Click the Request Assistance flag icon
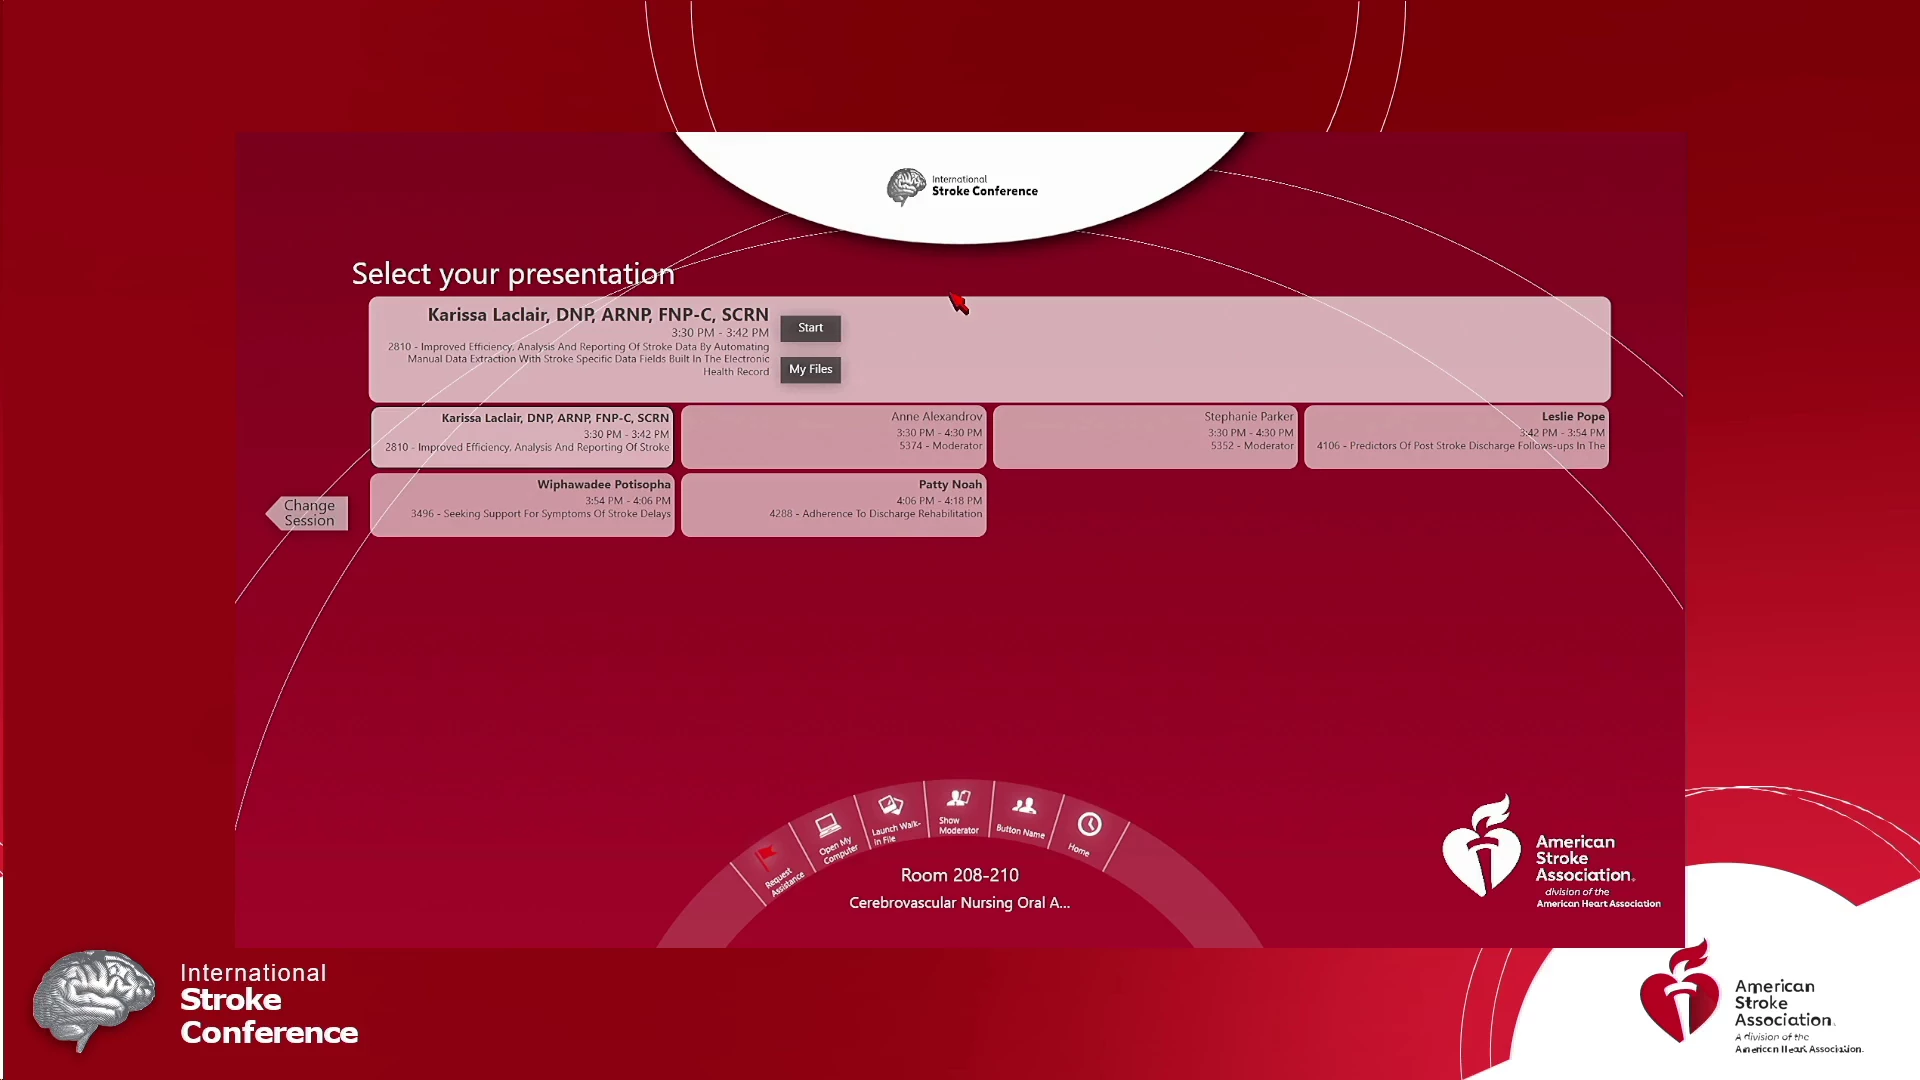Screen dimensions: 1920x1080 click(767, 856)
